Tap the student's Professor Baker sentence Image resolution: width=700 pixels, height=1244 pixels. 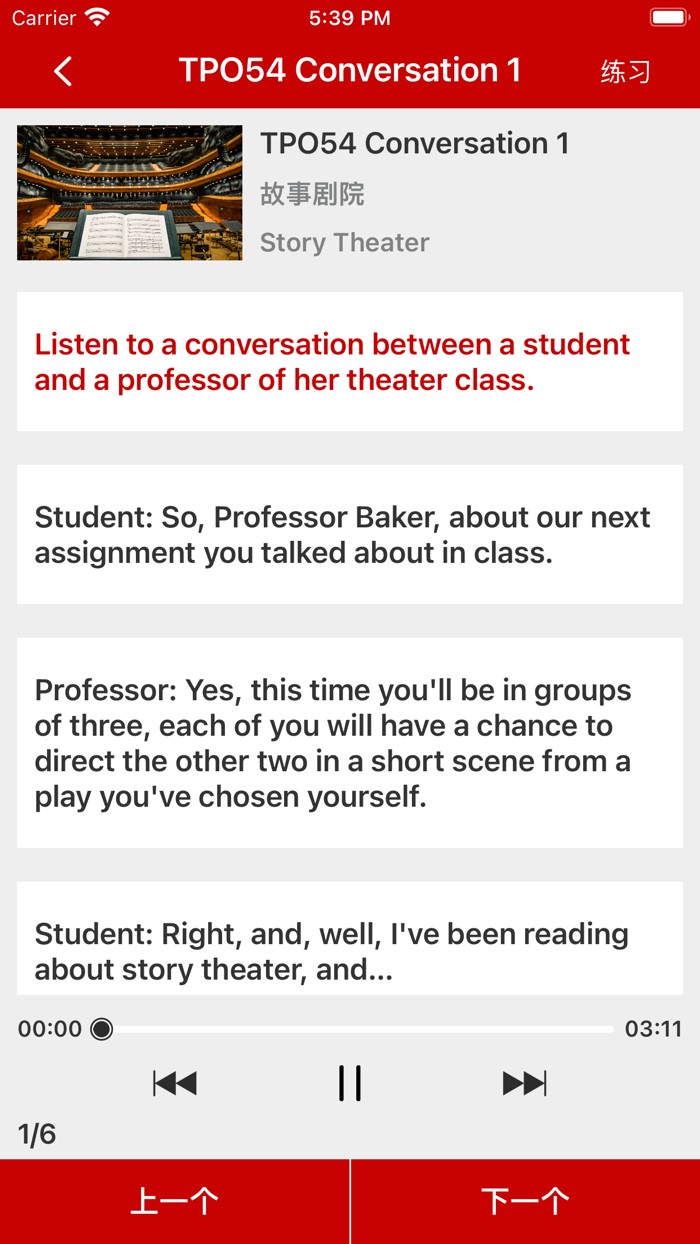343,535
